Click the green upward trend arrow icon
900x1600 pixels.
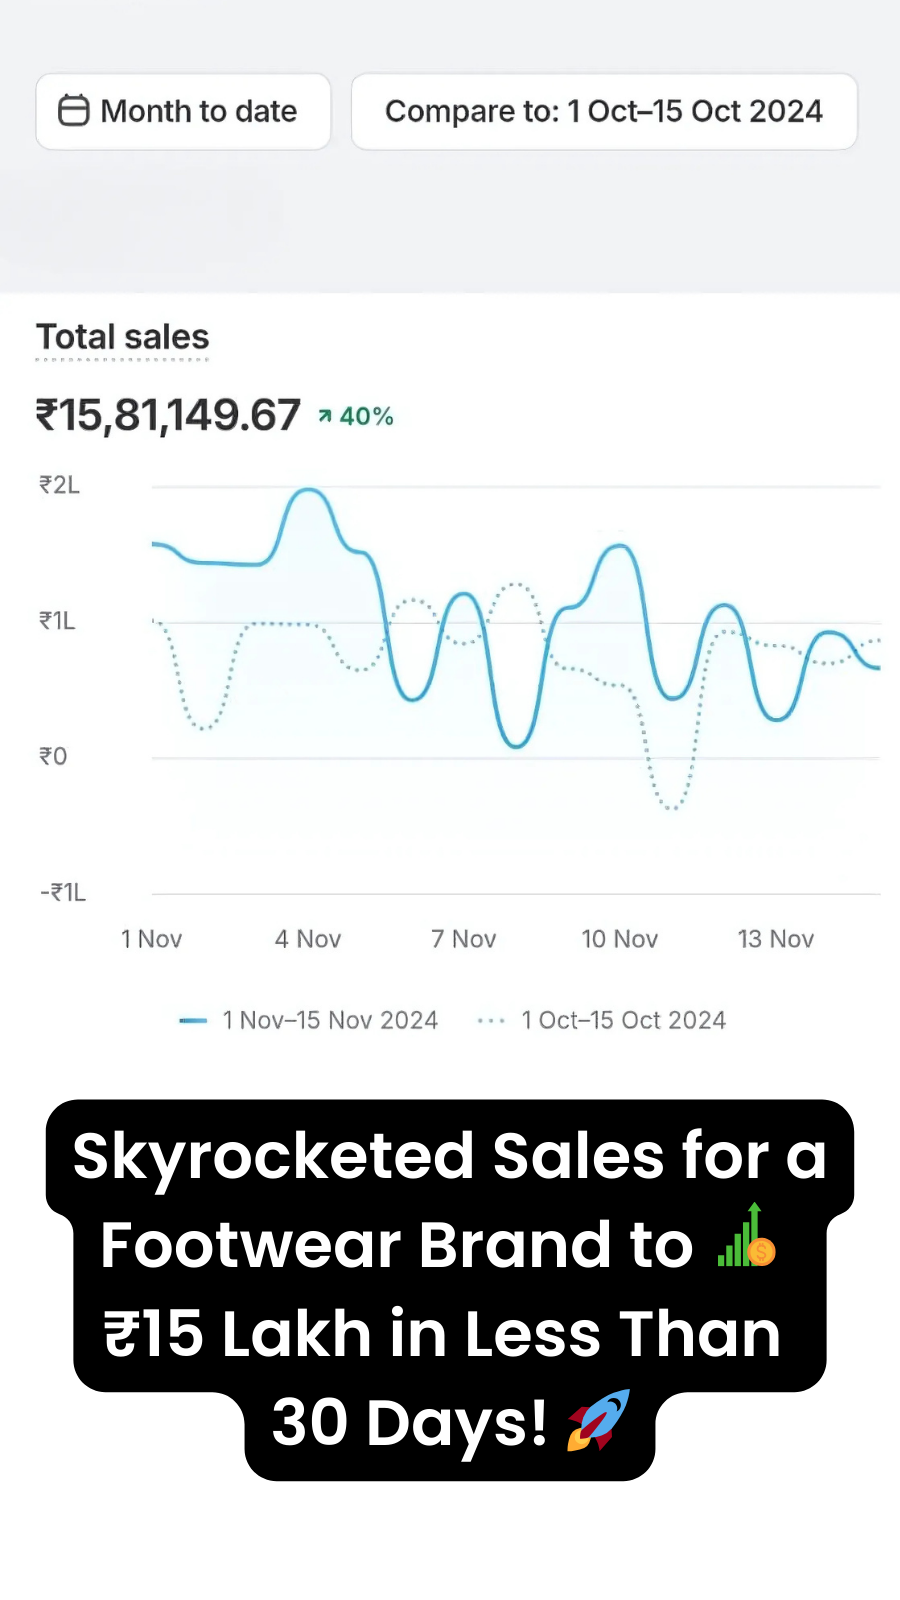tap(325, 416)
